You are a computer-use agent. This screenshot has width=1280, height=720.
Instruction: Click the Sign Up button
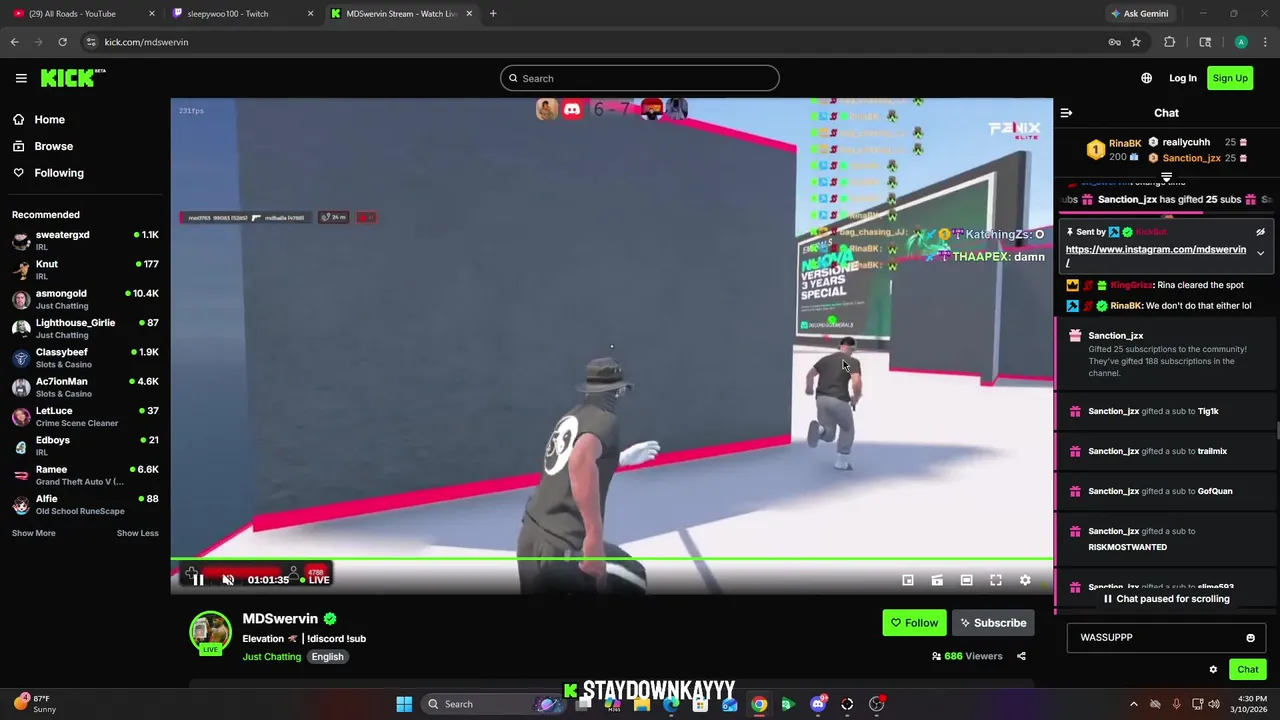(x=1230, y=78)
